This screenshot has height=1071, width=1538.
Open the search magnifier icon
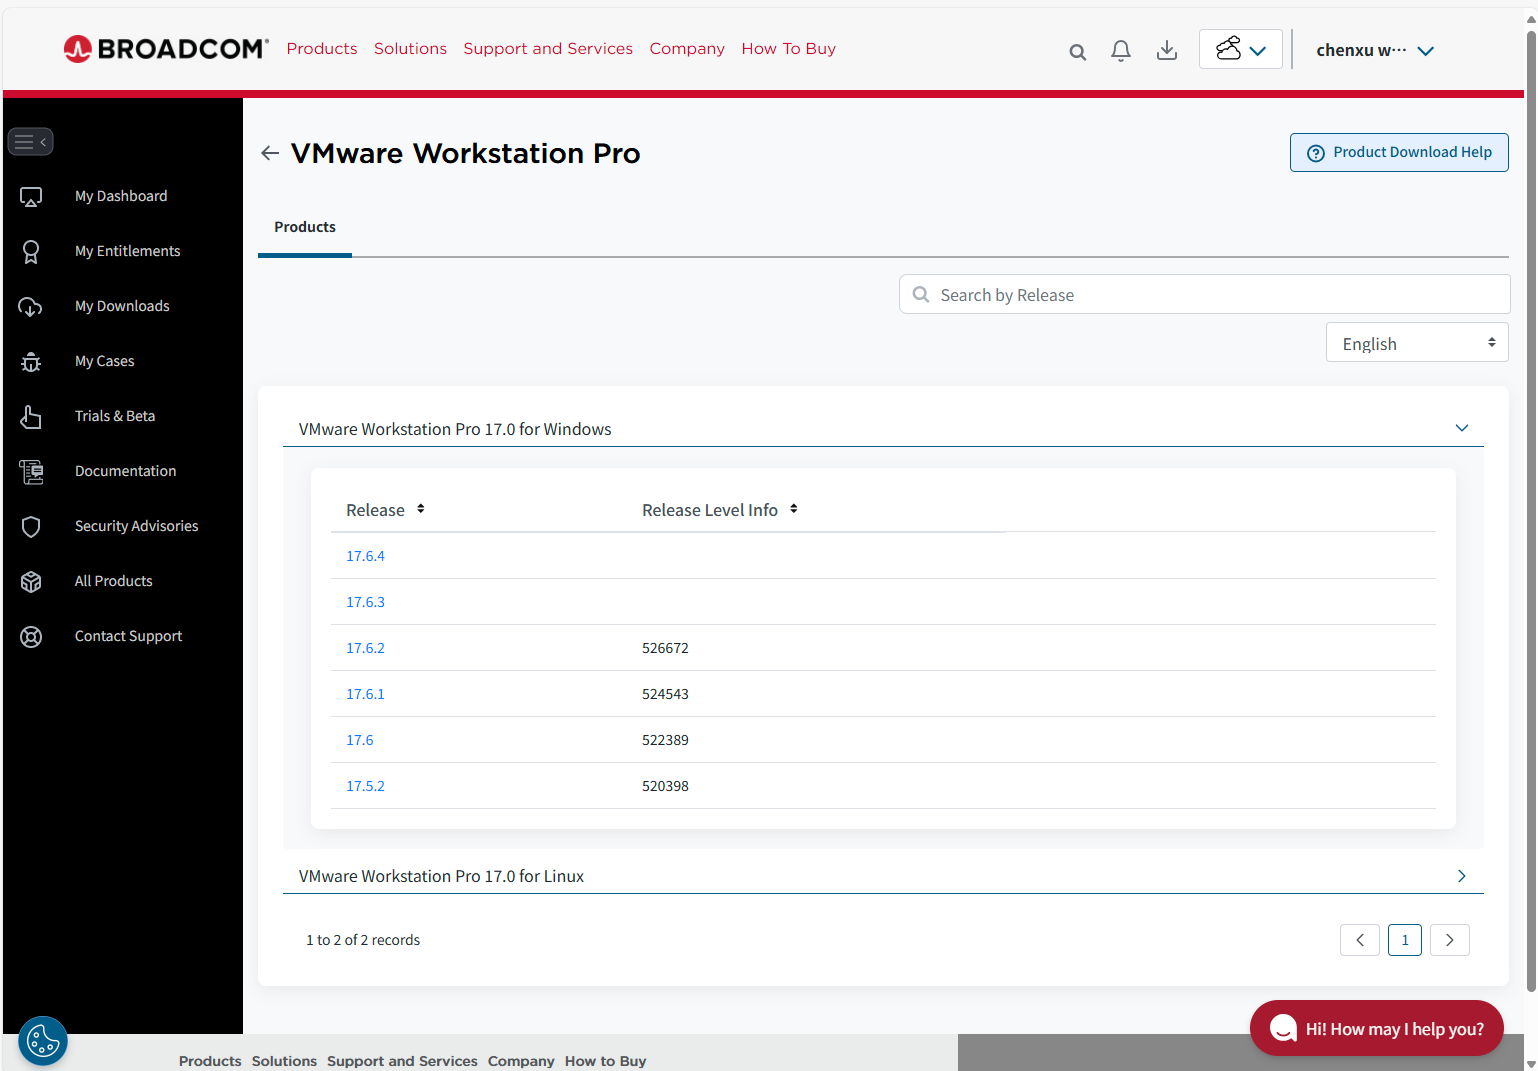coord(1077,51)
